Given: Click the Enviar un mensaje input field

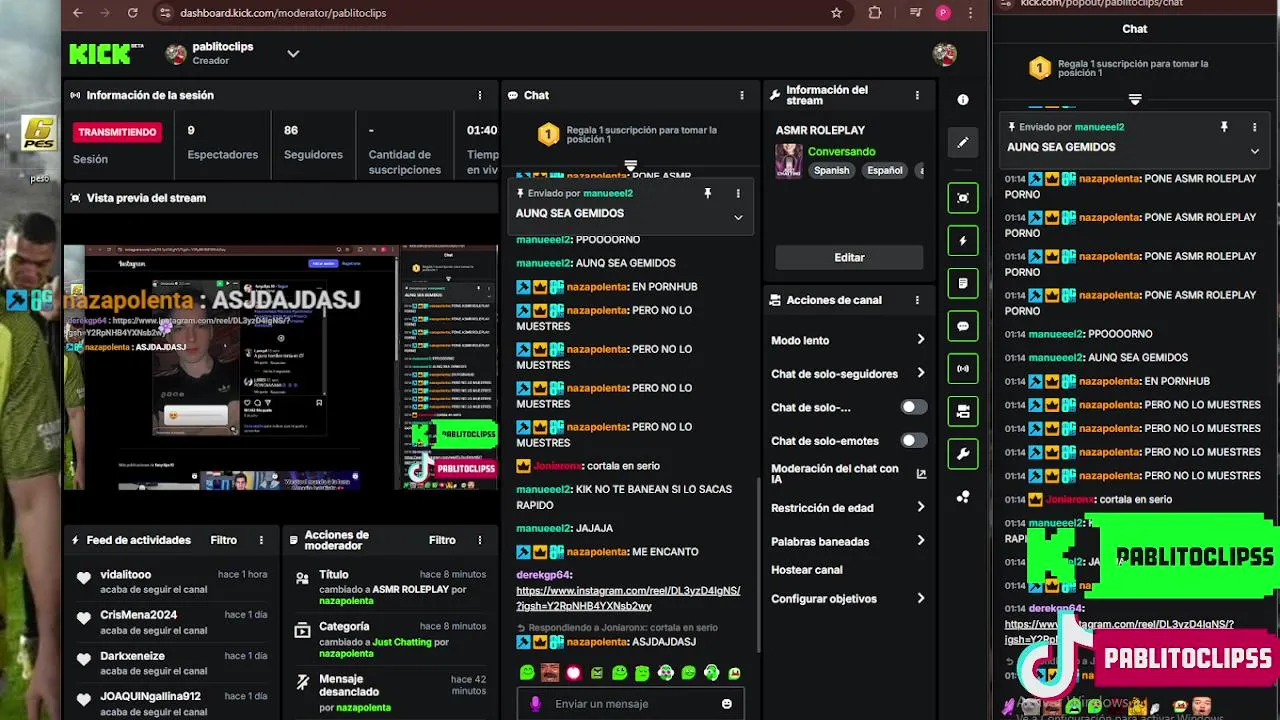Looking at the screenshot, I should pos(630,704).
